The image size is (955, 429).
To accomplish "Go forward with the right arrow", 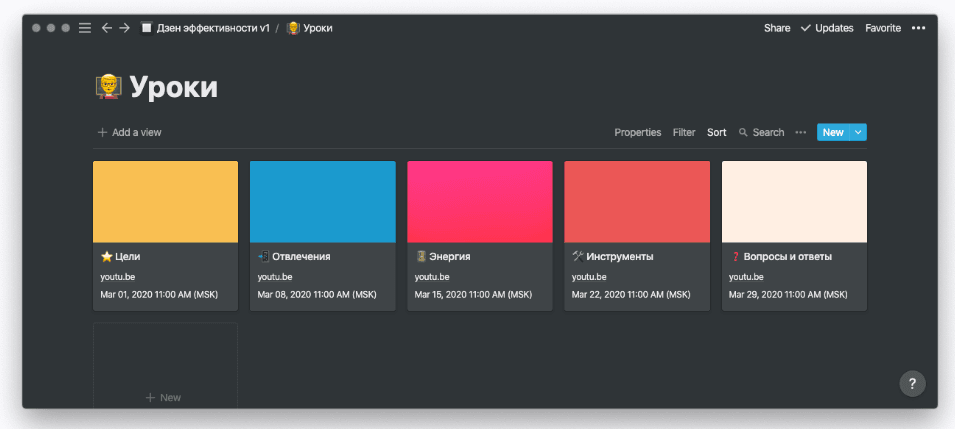I will tap(124, 28).
